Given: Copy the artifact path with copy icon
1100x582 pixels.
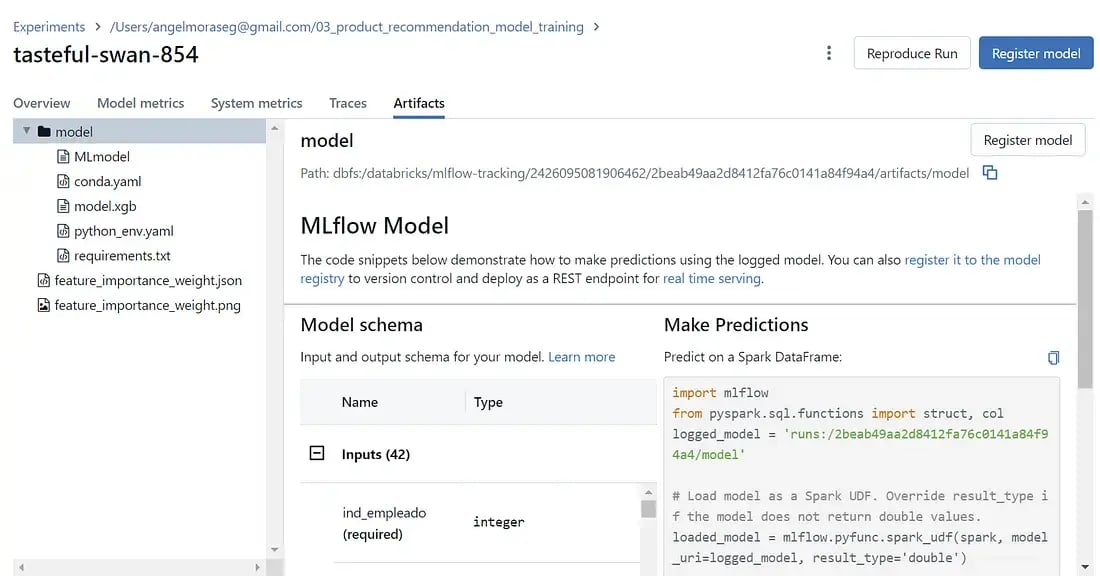Looking at the screenshot, I should (989, 173).
